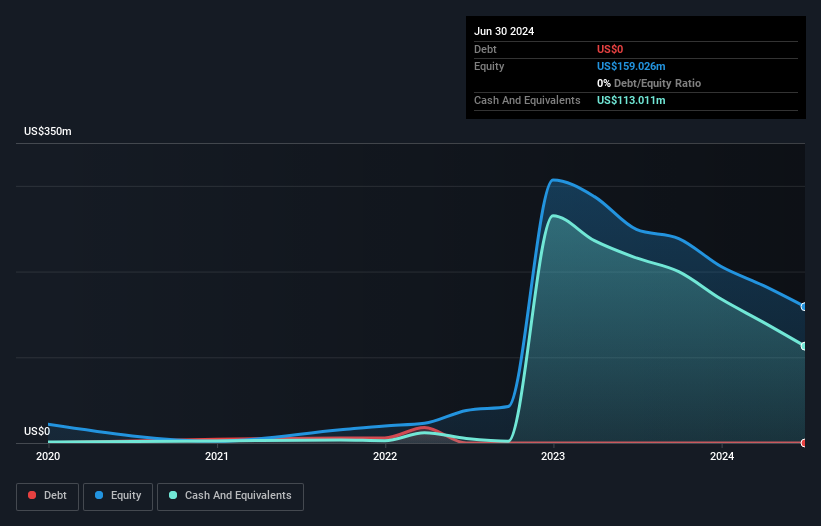821x526 pixels.
Task: Select the Equity end-point marker on chart
Action: click(804, 307)
